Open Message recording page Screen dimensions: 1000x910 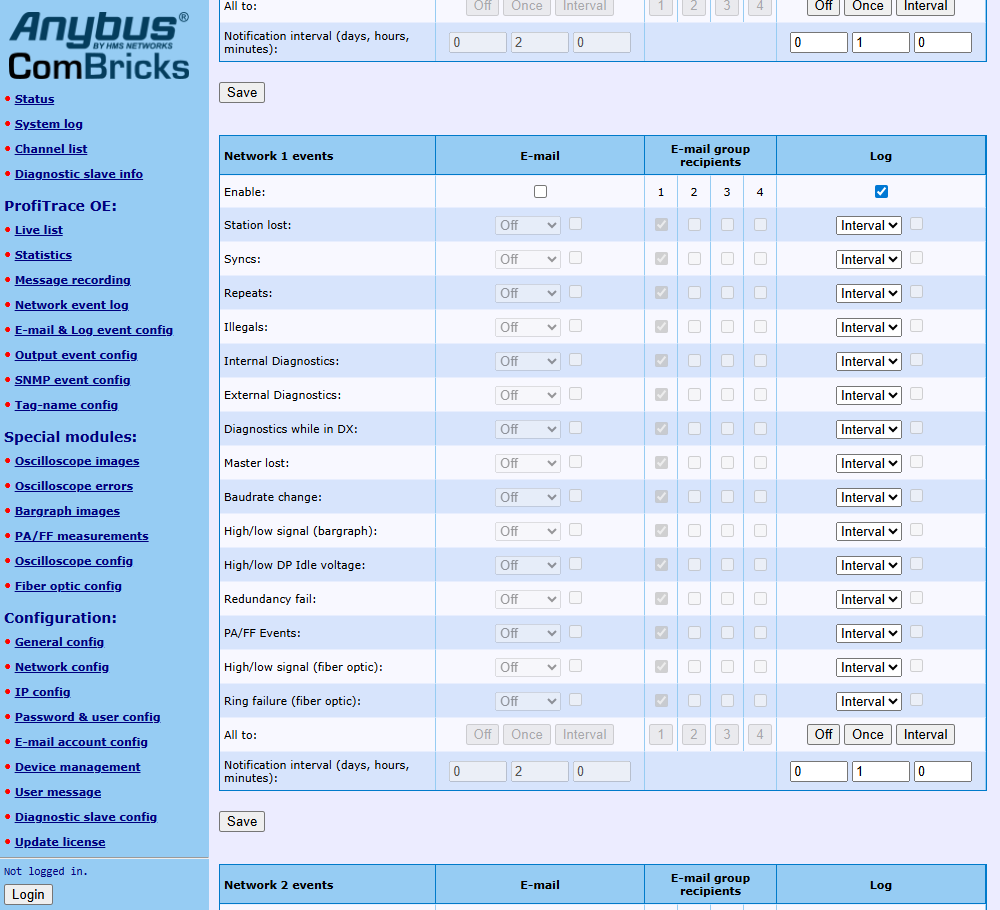pos(73,279)
